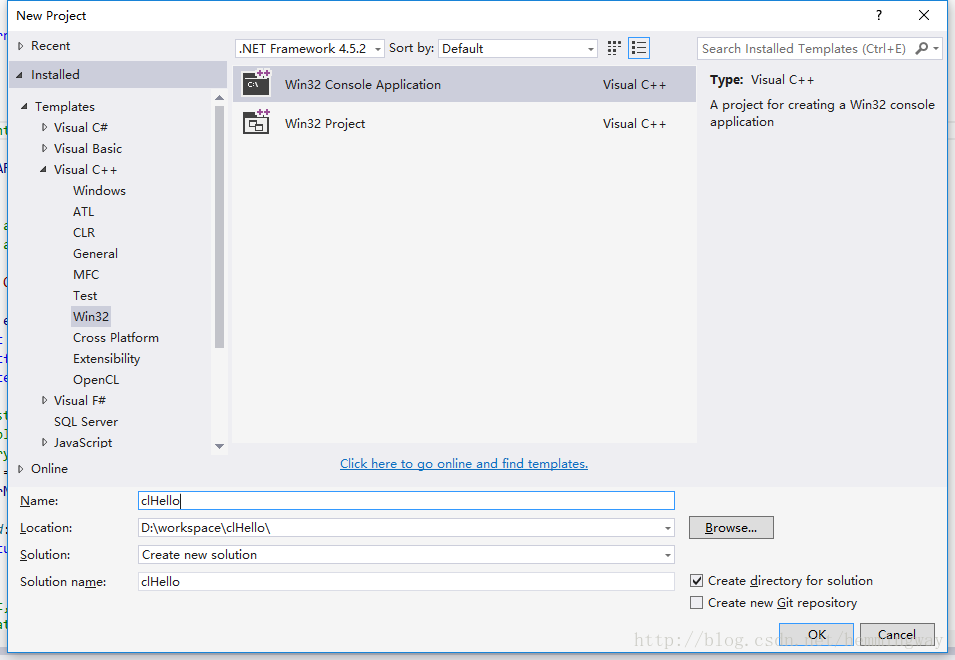Click the Win32 Project template icon
The width and height of the screenshot is (955, 660).
tap(256, 122)
